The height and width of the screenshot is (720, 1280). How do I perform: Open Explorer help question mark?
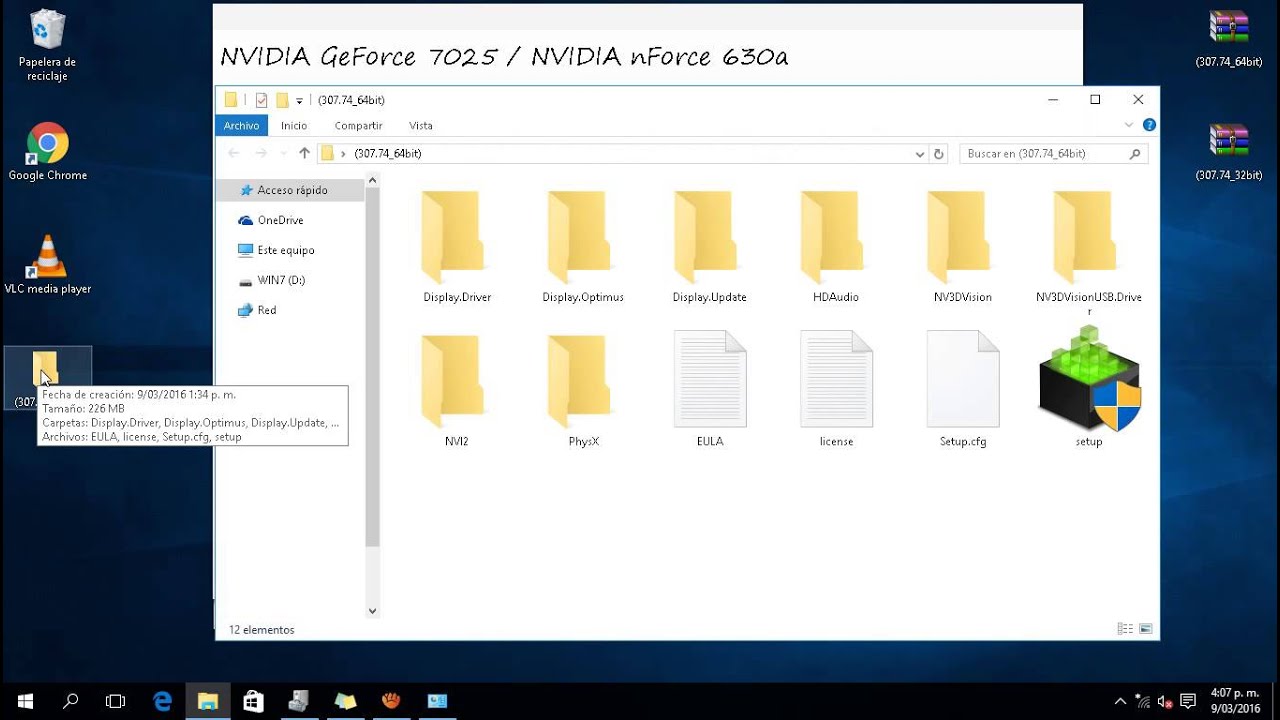[x=1149, y=125]
